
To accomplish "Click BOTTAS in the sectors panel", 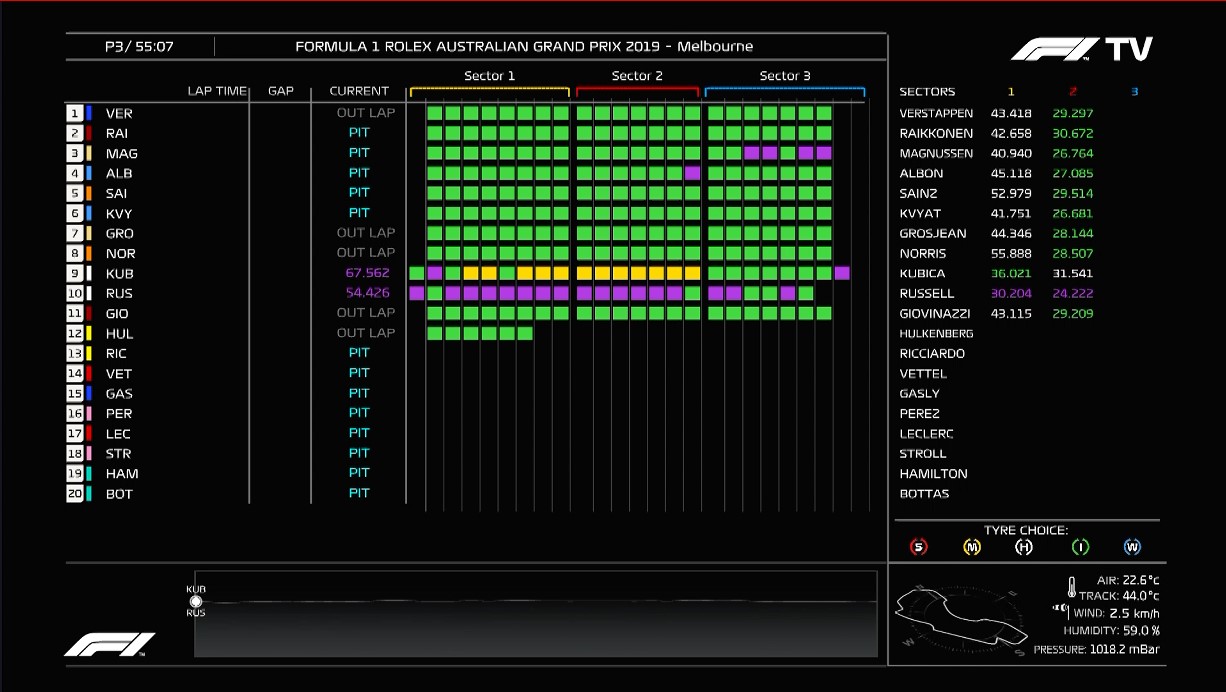I will click(x=924, y=494).
